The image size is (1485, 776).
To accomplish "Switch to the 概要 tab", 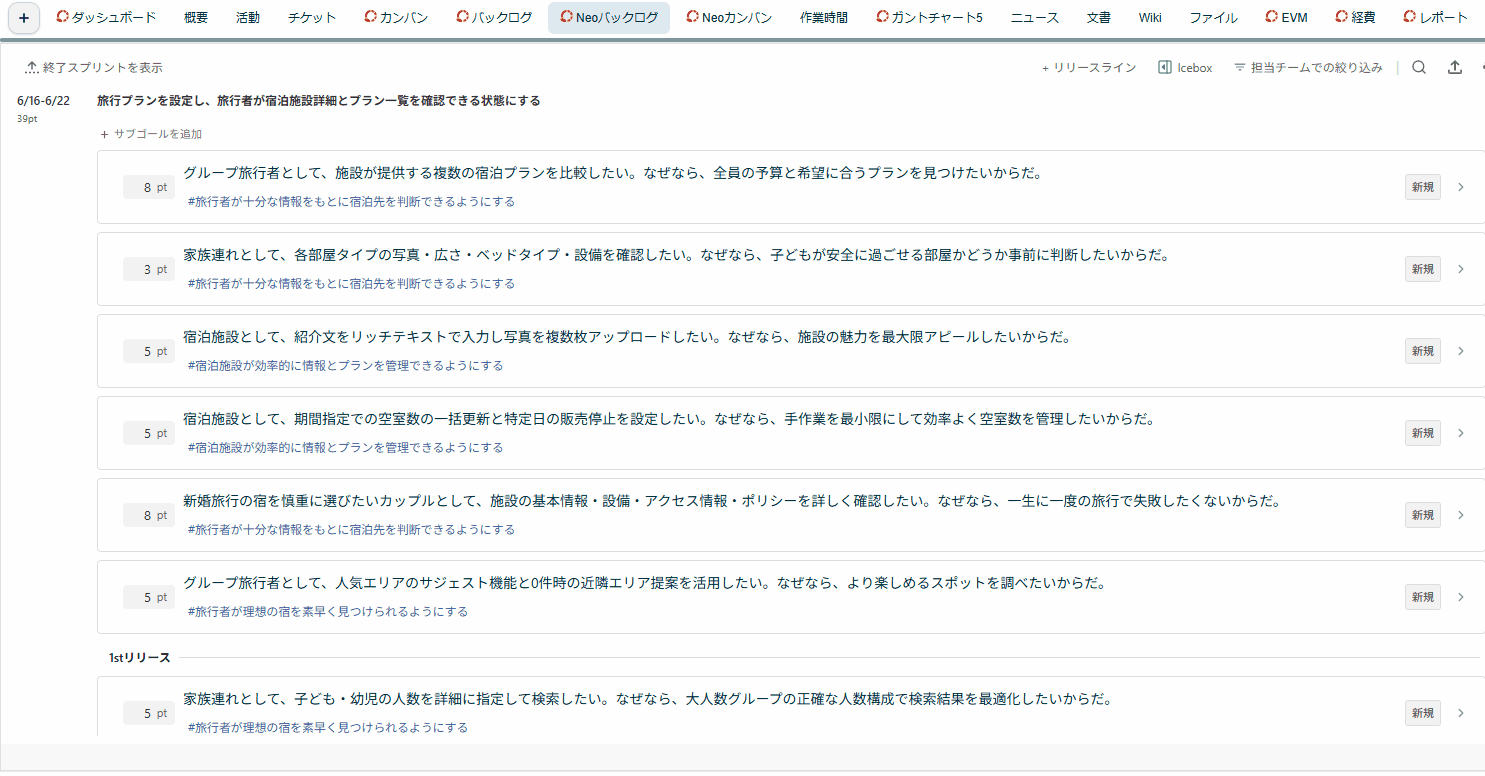I will [x=196, y=17].
